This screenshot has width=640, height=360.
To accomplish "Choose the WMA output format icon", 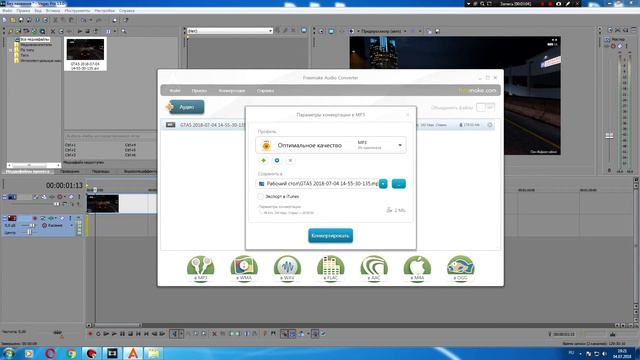I will click(244, 268).
